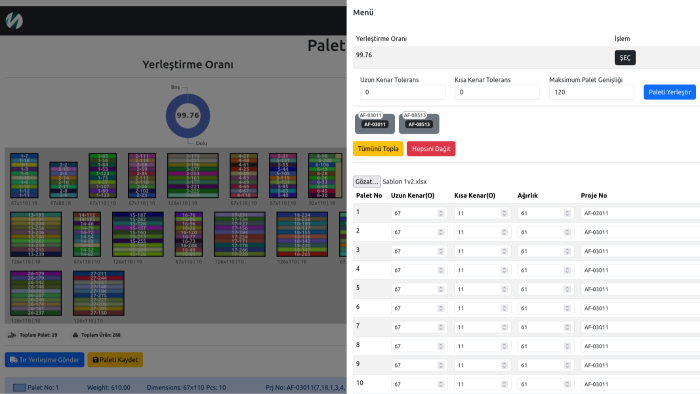
Task: Click the ŞEÇ button
Action: 625,58
